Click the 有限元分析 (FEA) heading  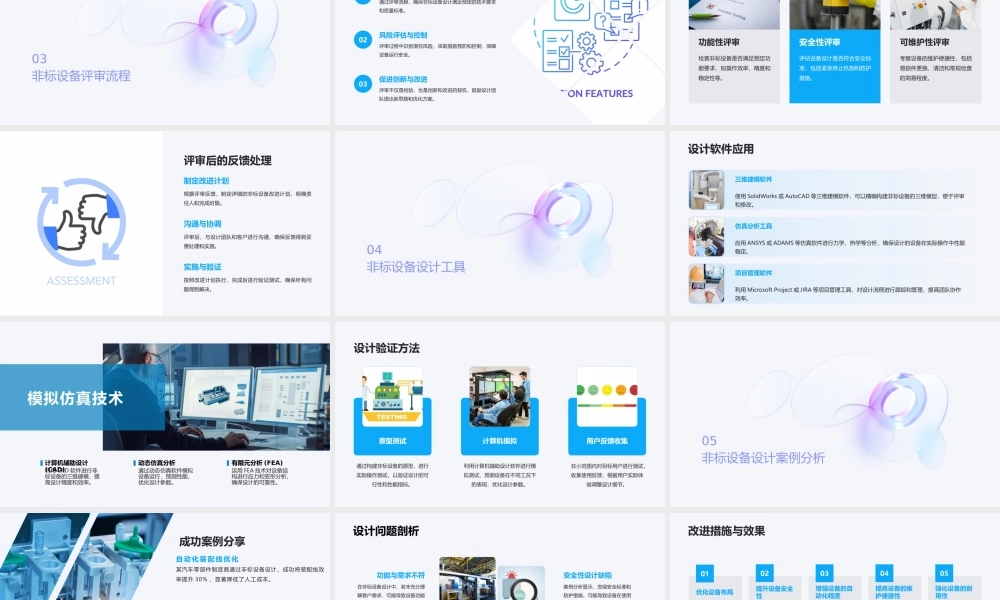(x=257, y=463)
